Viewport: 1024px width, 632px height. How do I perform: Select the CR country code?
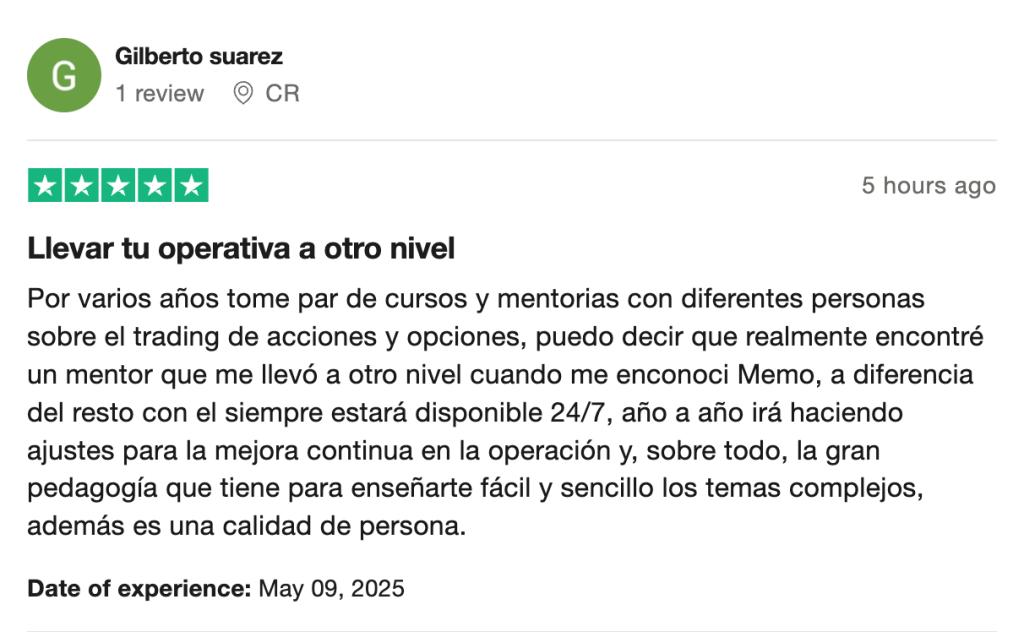tap(282, 93)
